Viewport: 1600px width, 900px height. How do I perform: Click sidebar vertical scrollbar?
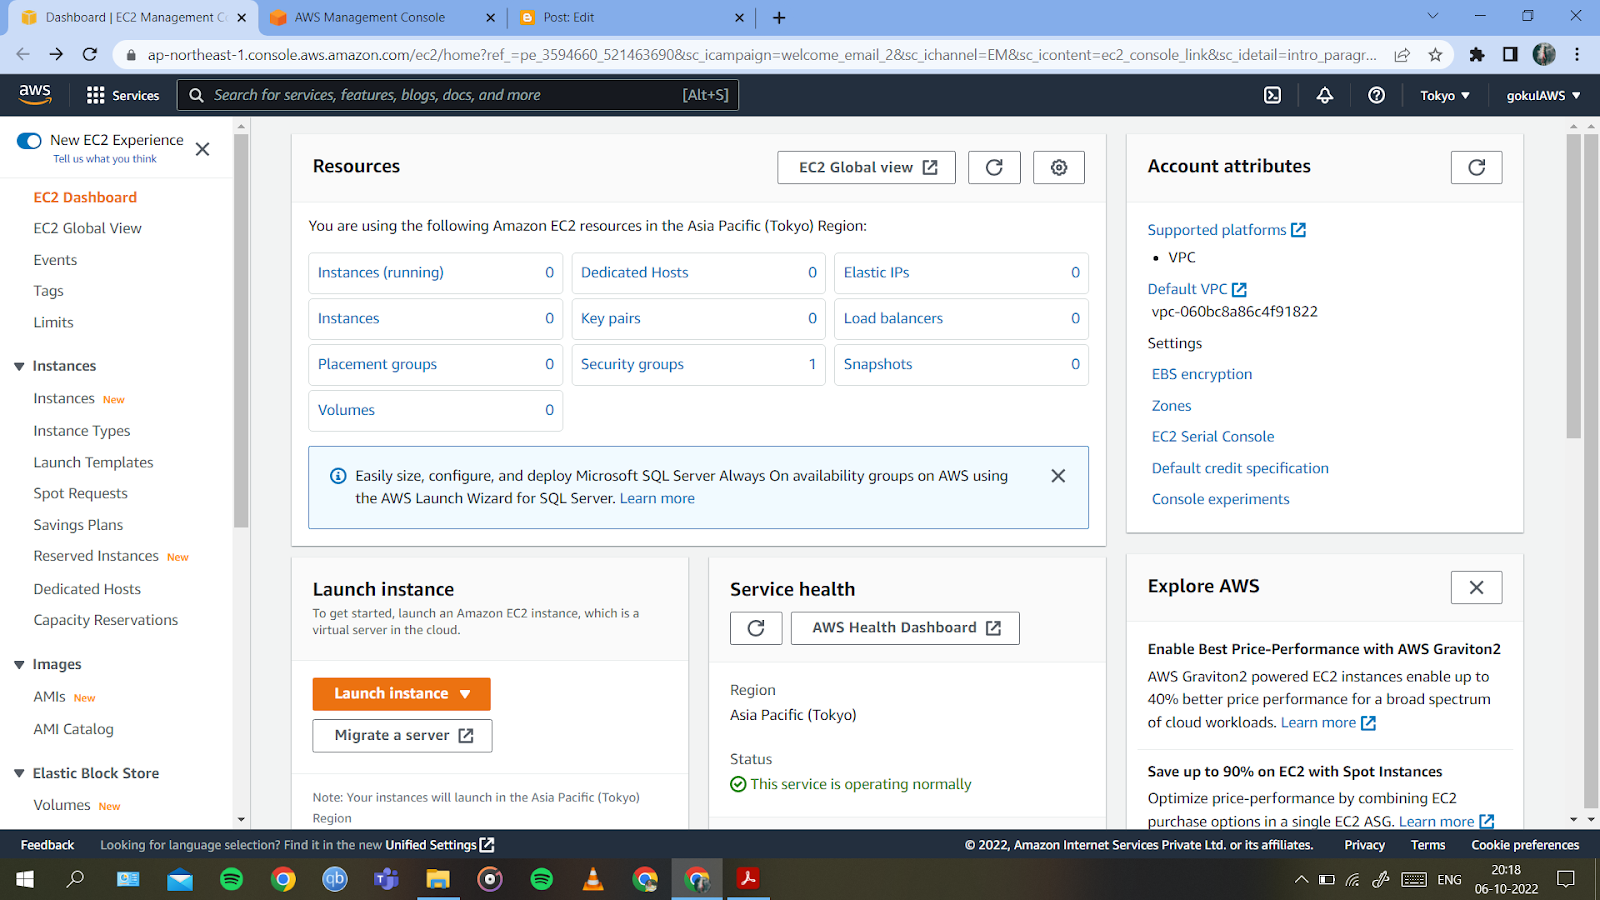point(241,330)
